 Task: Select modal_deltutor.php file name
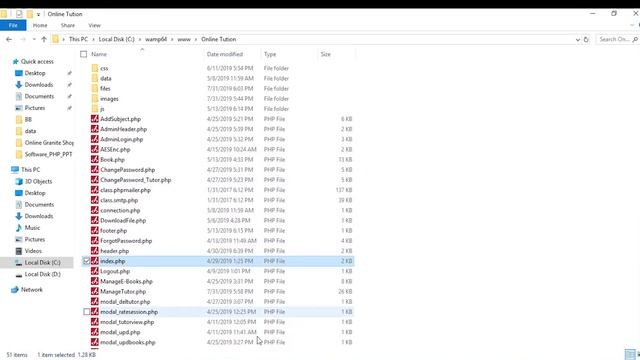tap(125, 302)
